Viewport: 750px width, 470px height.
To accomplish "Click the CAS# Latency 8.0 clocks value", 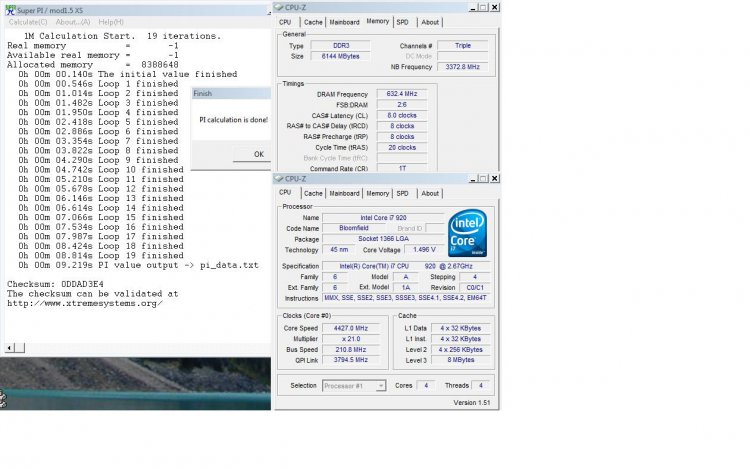I will tap(402, 116).
